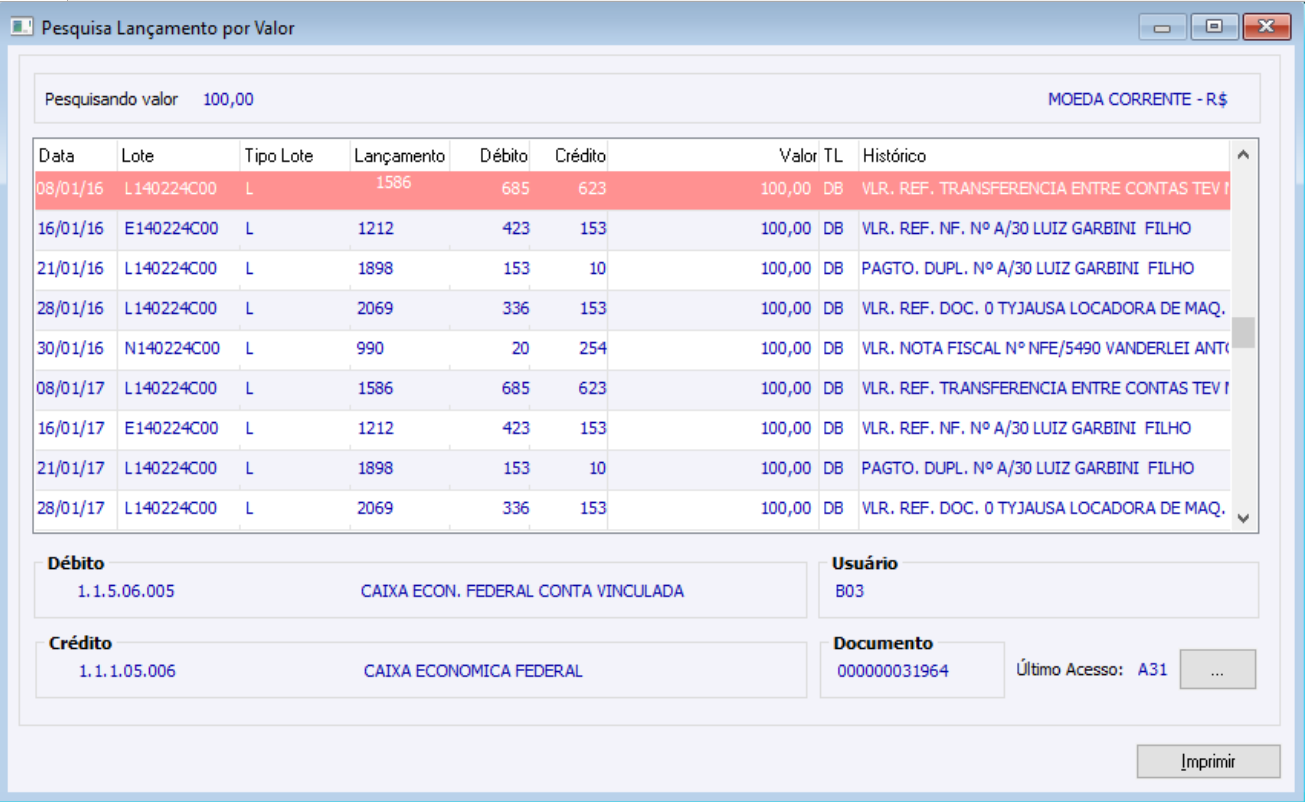Click the TL column header
This screenshot has height=802, width=1305.
839,155
